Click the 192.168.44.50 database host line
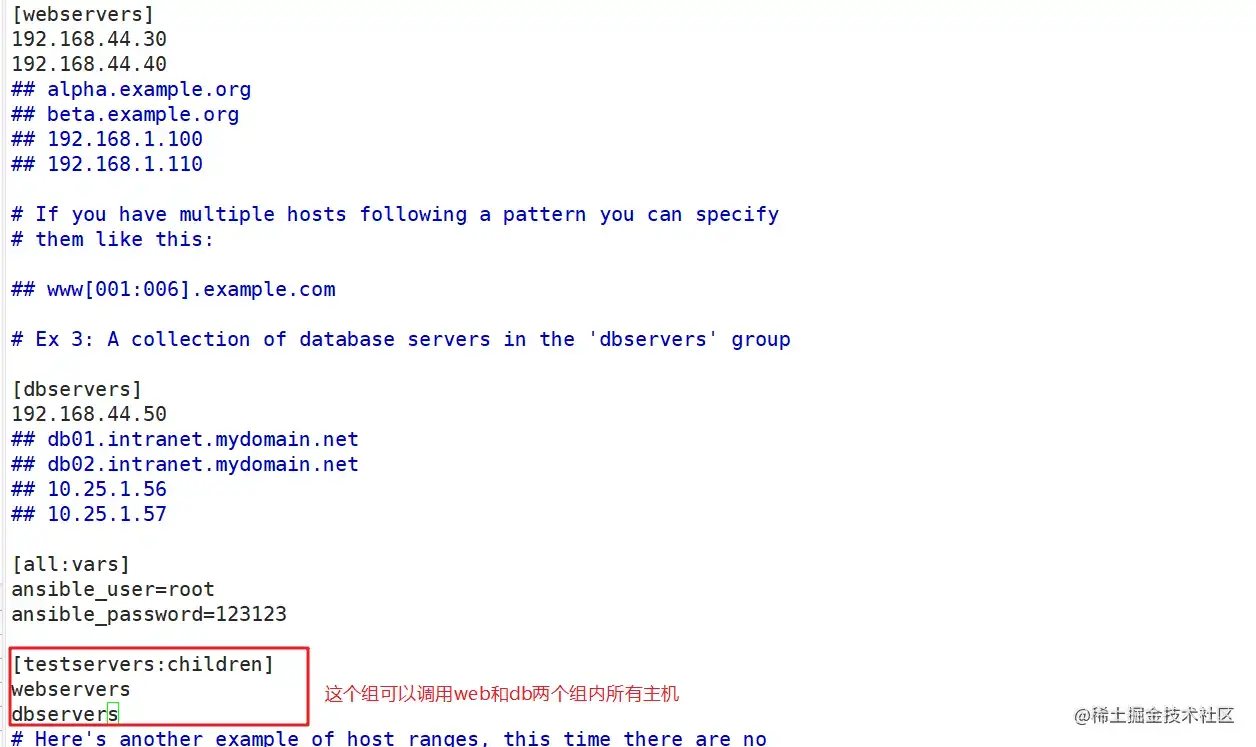 tap(89, 415)
